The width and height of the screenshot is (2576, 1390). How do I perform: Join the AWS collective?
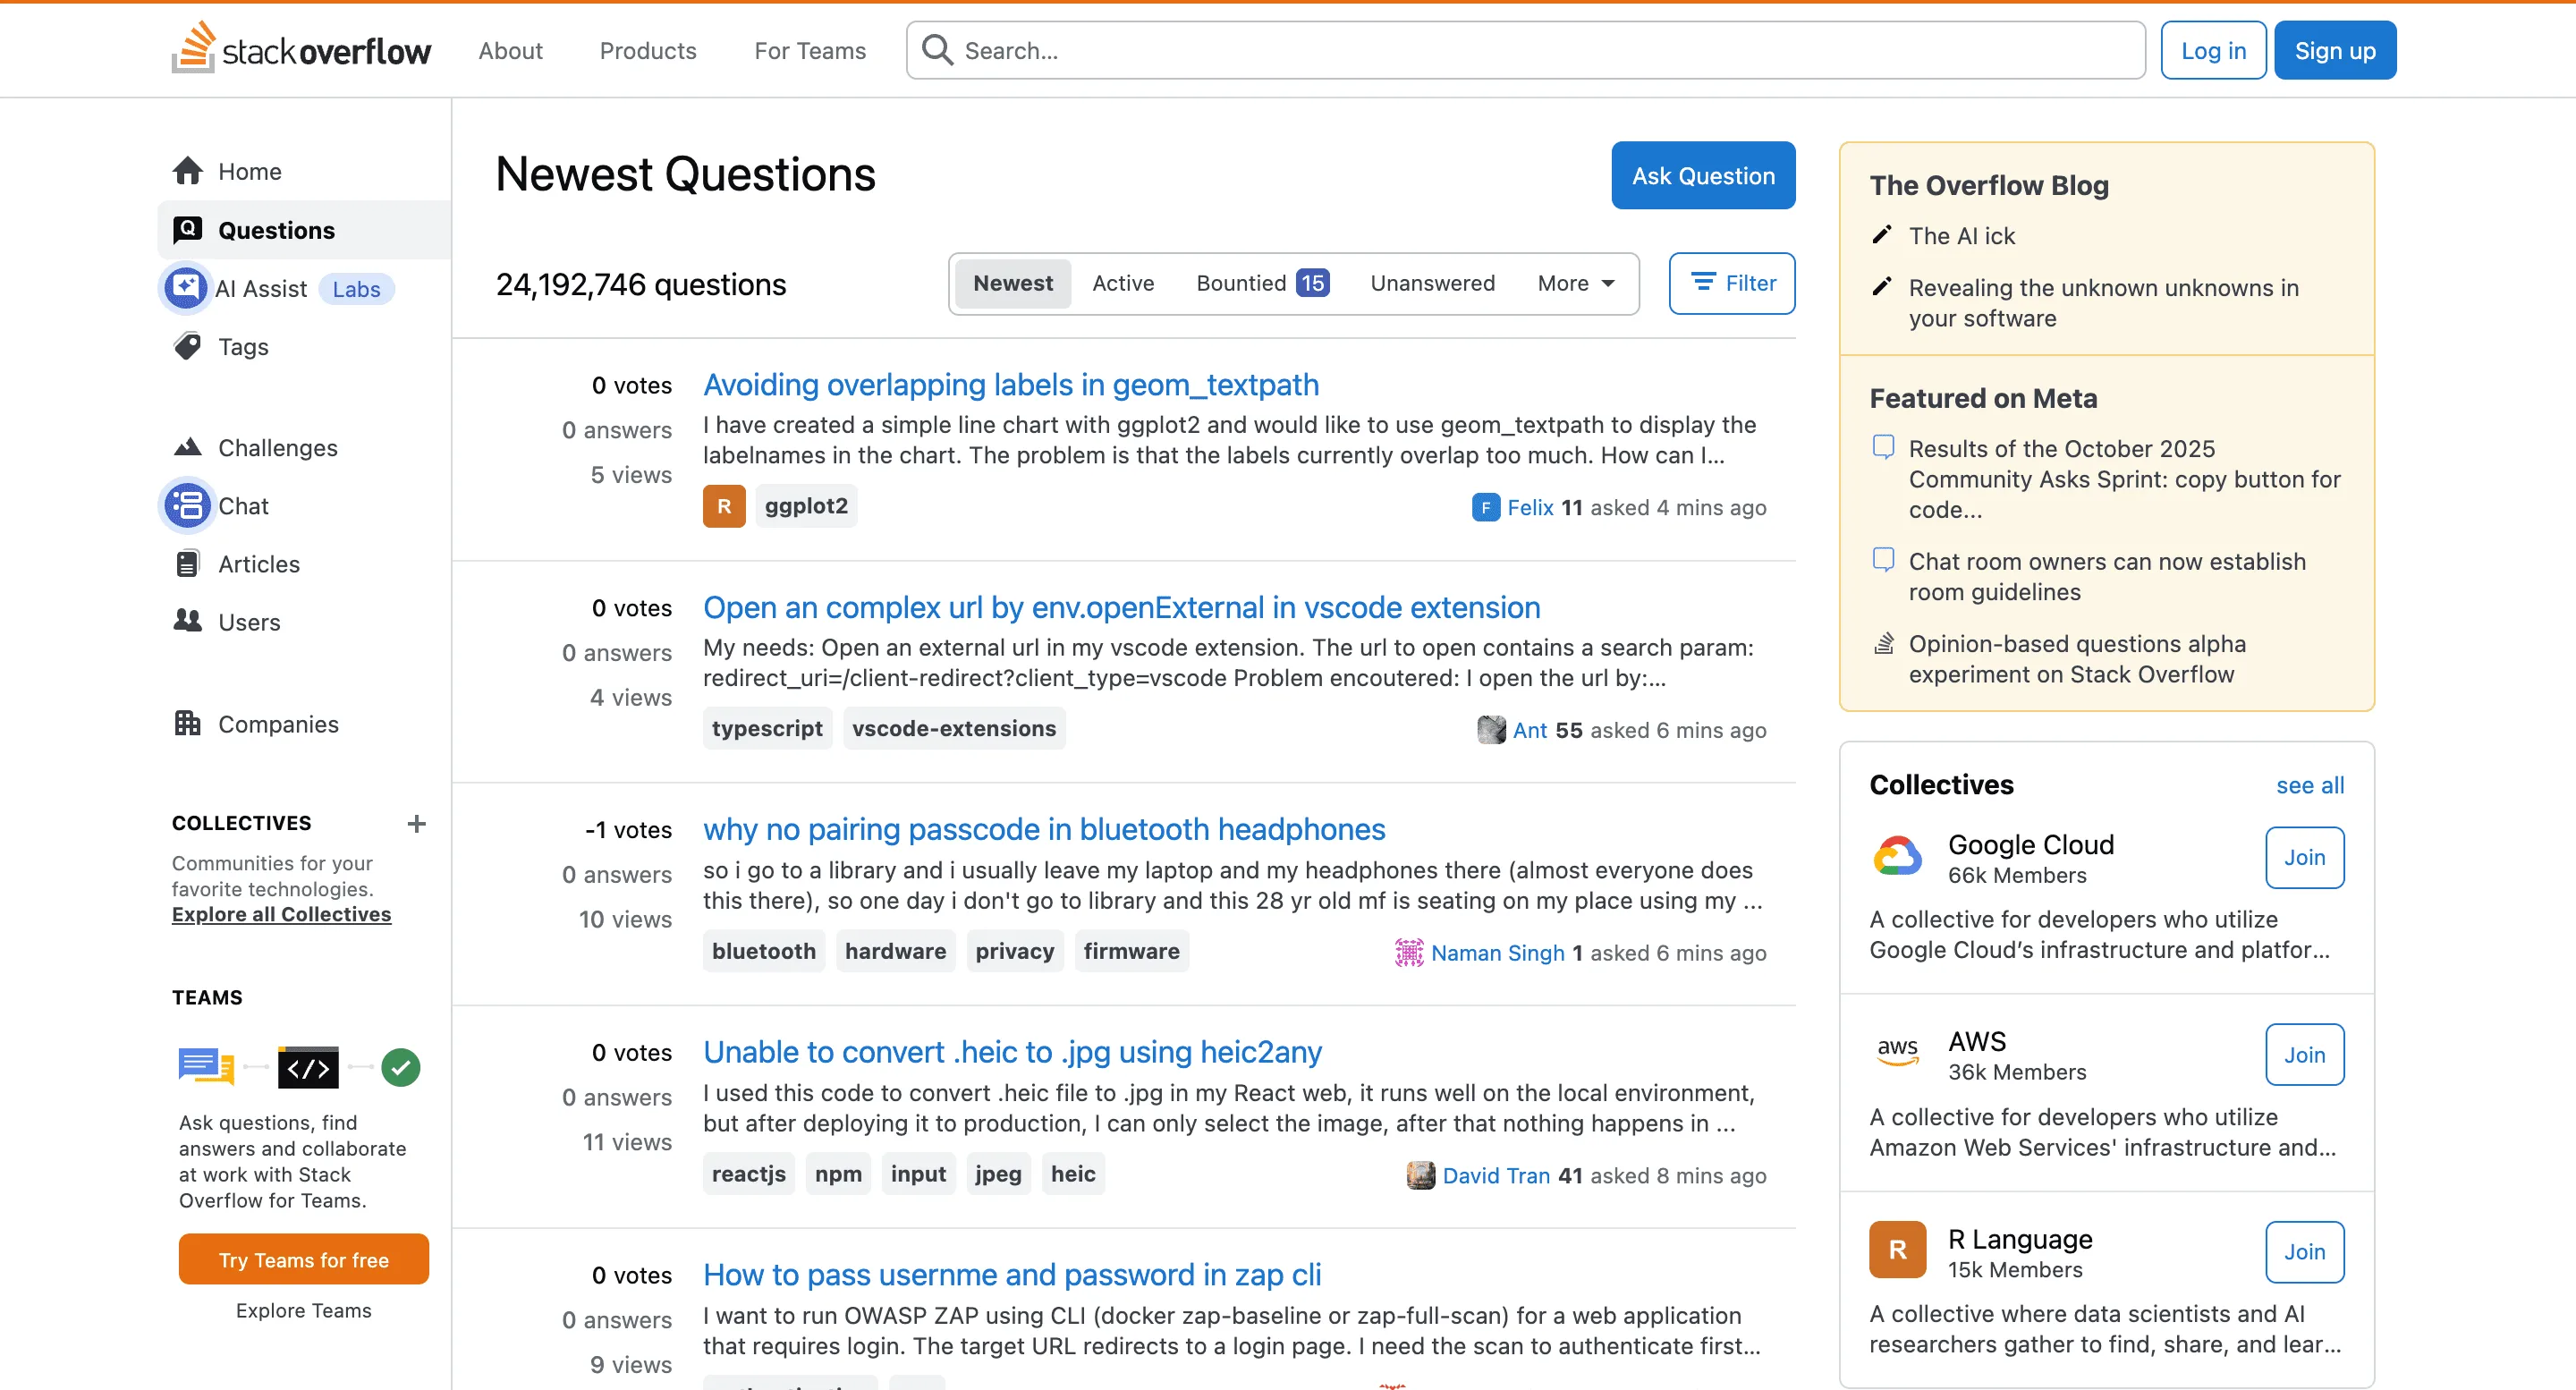(2304, 1054)
